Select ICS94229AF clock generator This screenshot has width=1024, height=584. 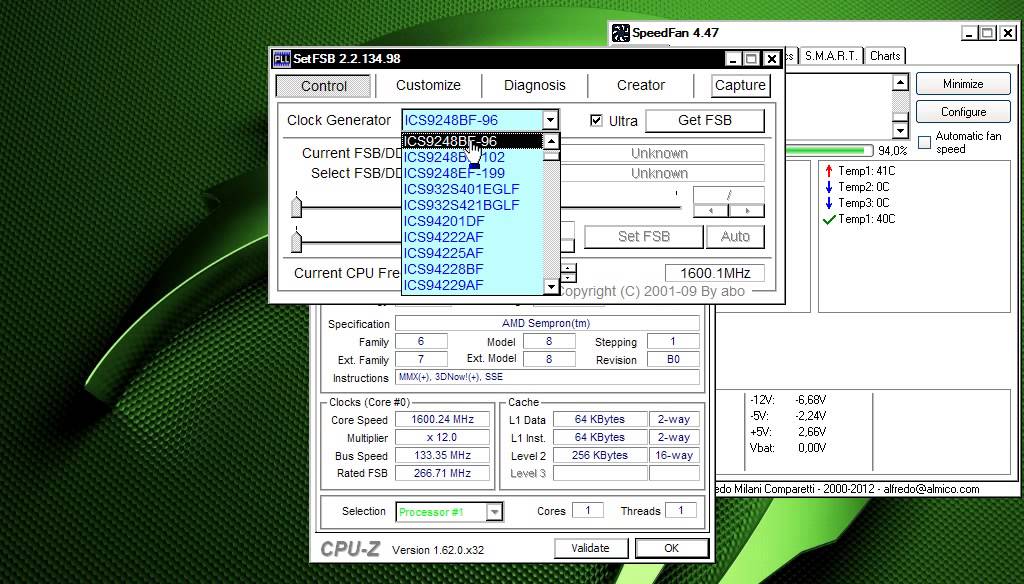(x=472, y=285)
